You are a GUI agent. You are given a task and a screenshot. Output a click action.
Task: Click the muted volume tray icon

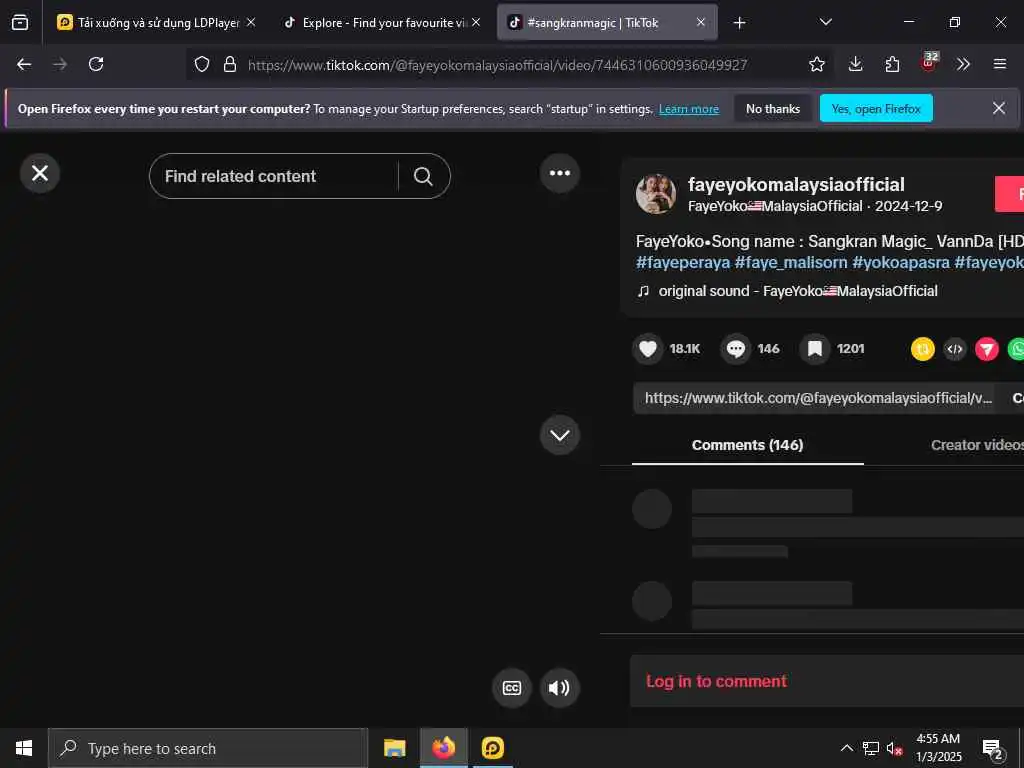[x=895, y=748]
